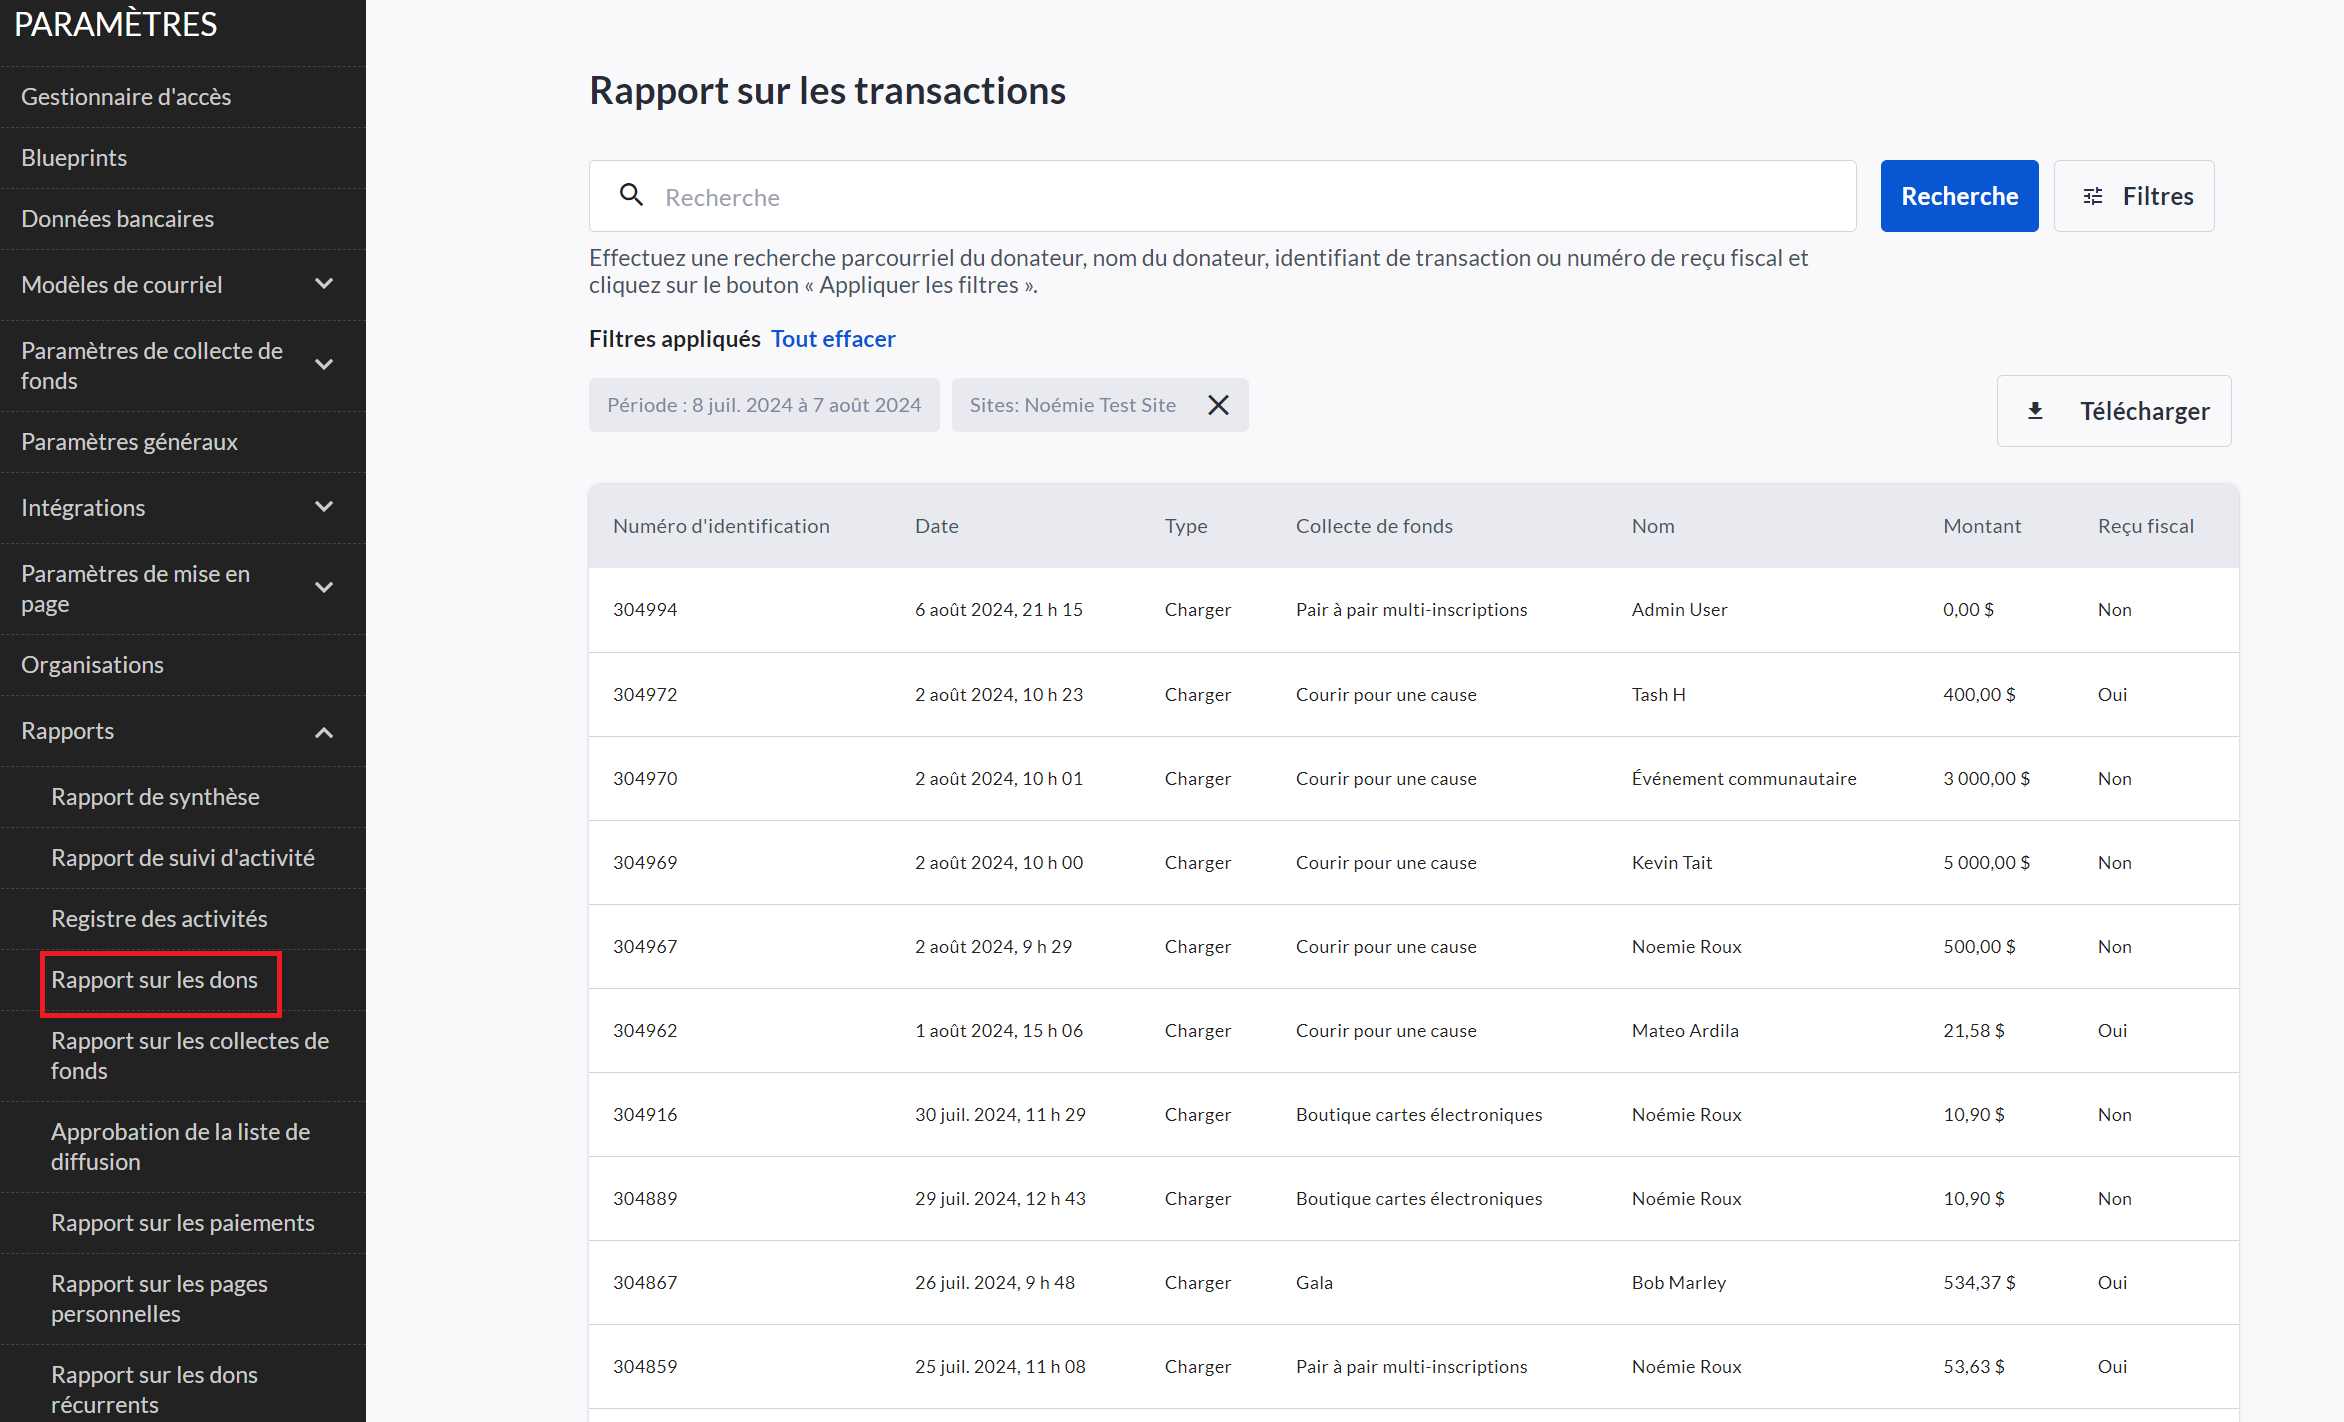
Task: Open Rapport sur les paiements
Action: point(183,1223)
